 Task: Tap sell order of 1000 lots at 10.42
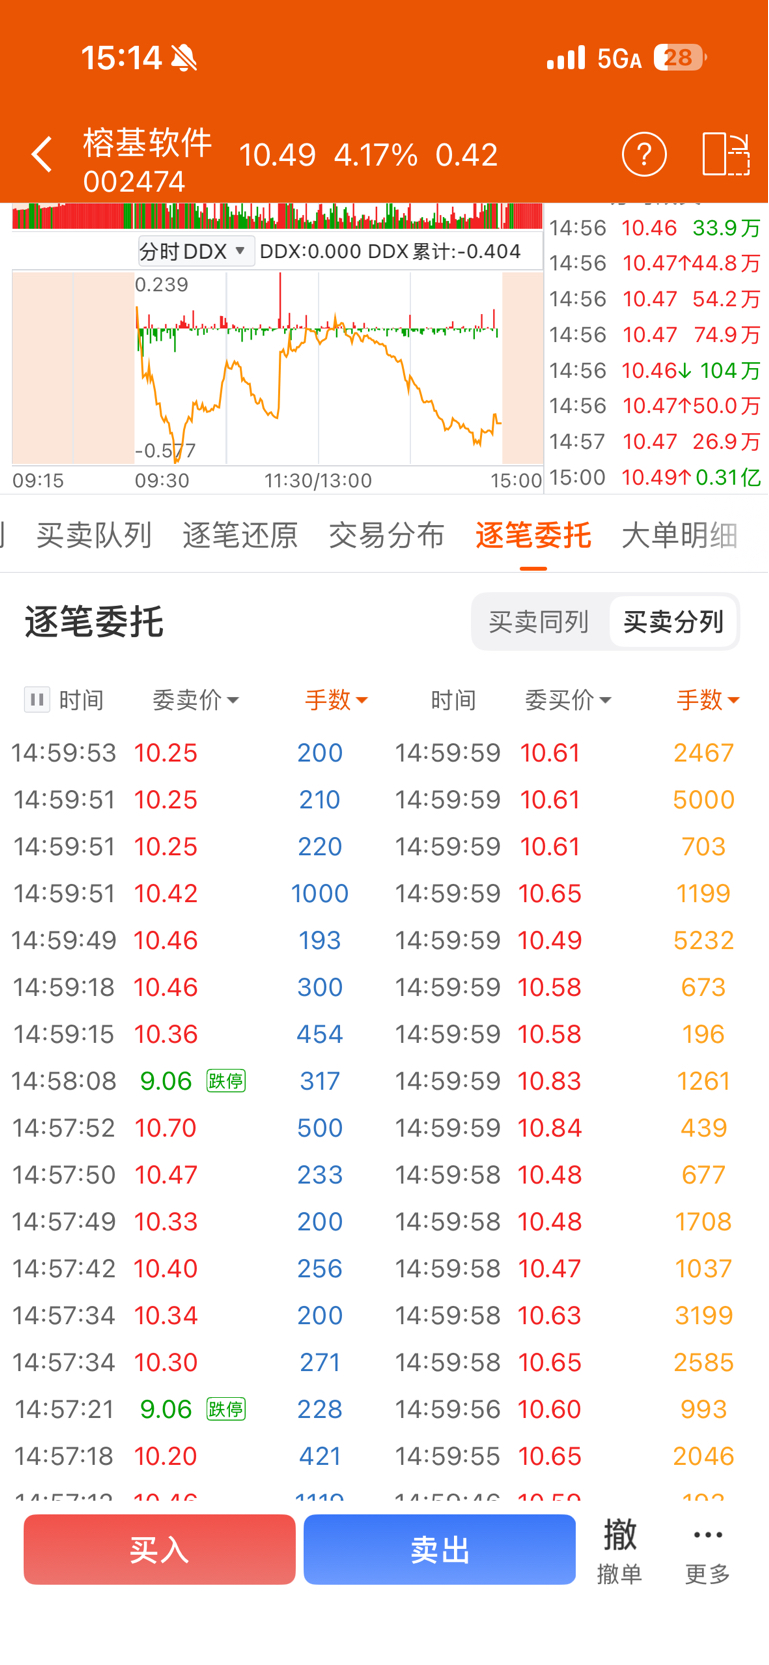tap(192, 893)
